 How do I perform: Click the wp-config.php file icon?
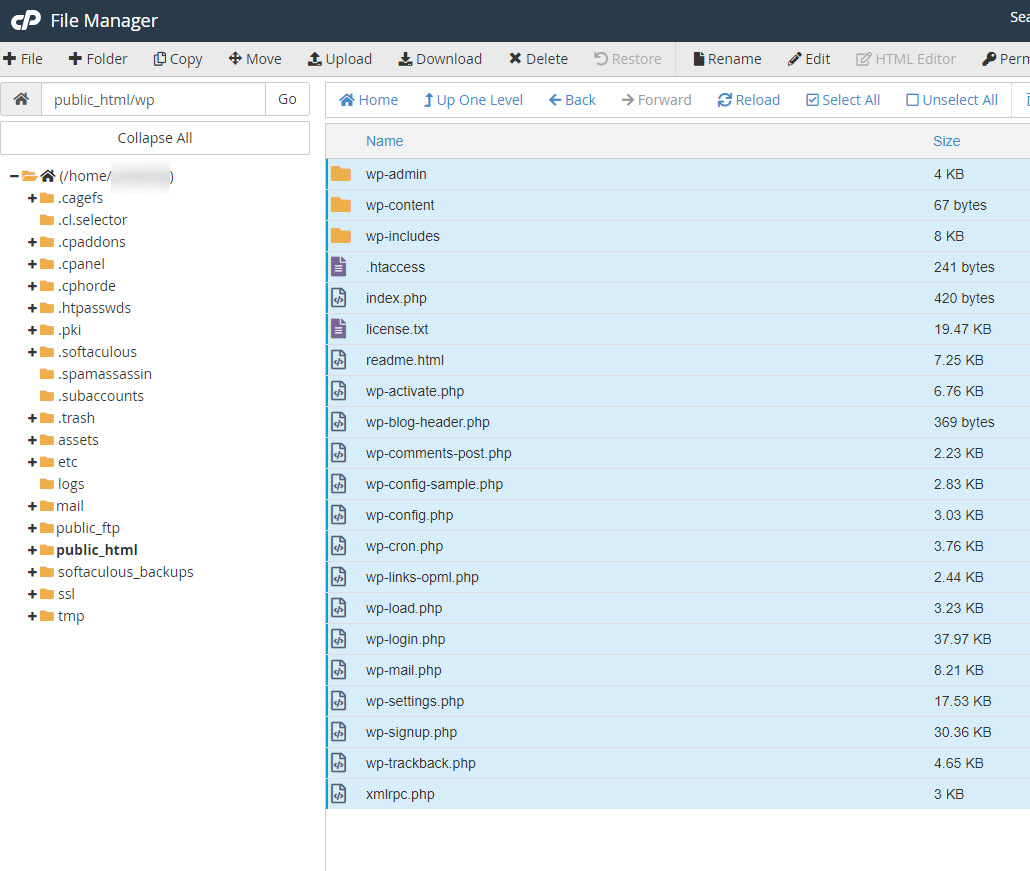[x=339, y=515]
